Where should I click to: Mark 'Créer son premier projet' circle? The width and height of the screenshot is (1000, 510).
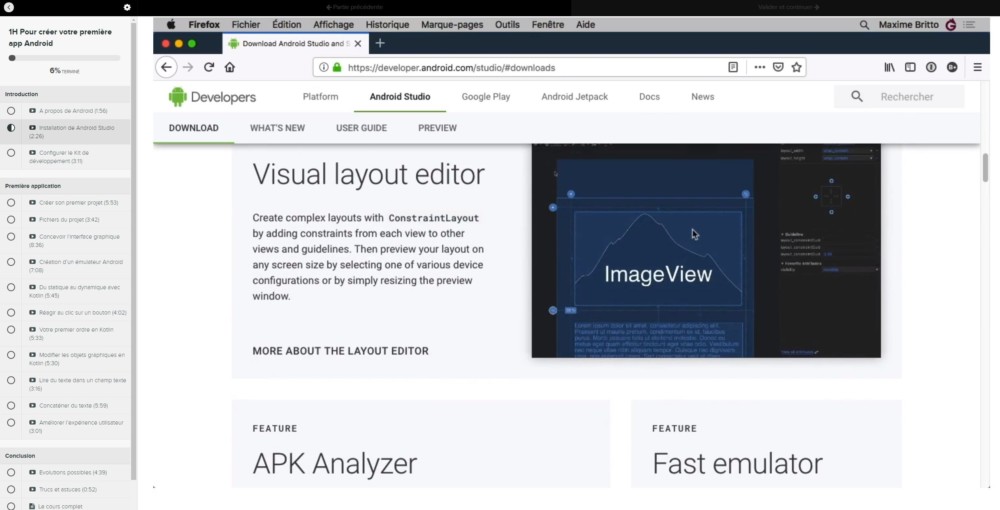(x=11, y=203)
